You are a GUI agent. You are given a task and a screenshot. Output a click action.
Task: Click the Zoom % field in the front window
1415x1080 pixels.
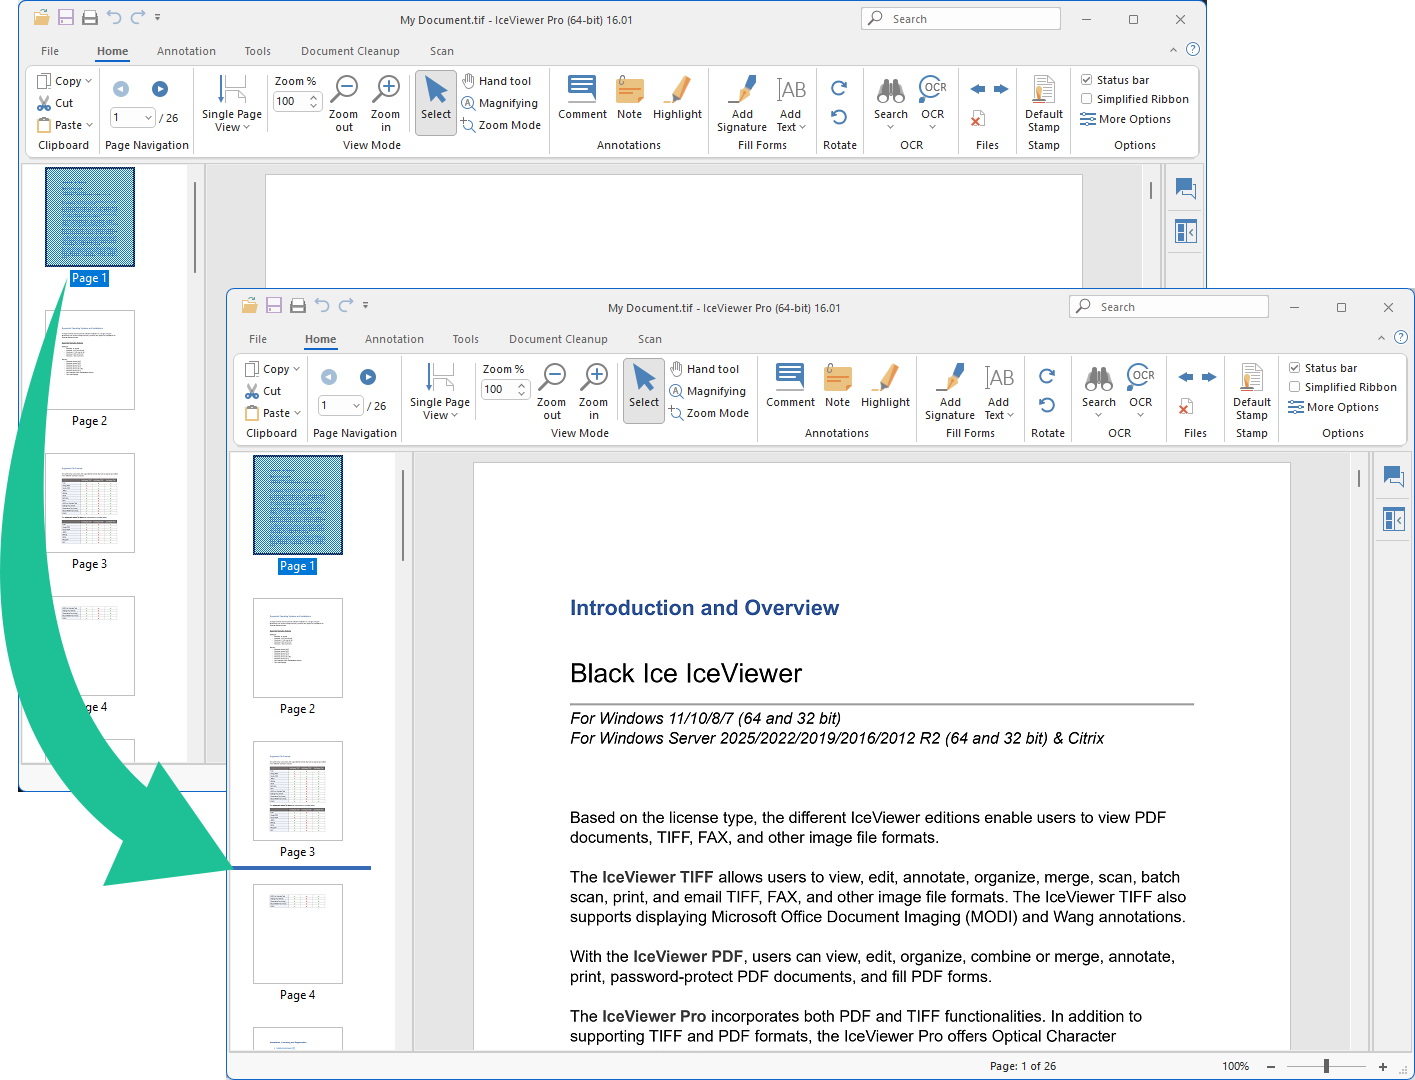505,389
